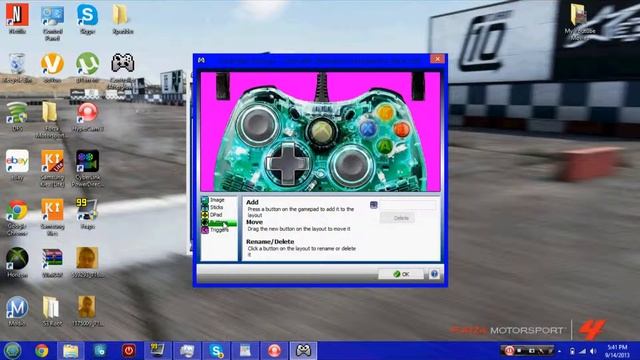Click the greyed Delete button

[397, 218]
